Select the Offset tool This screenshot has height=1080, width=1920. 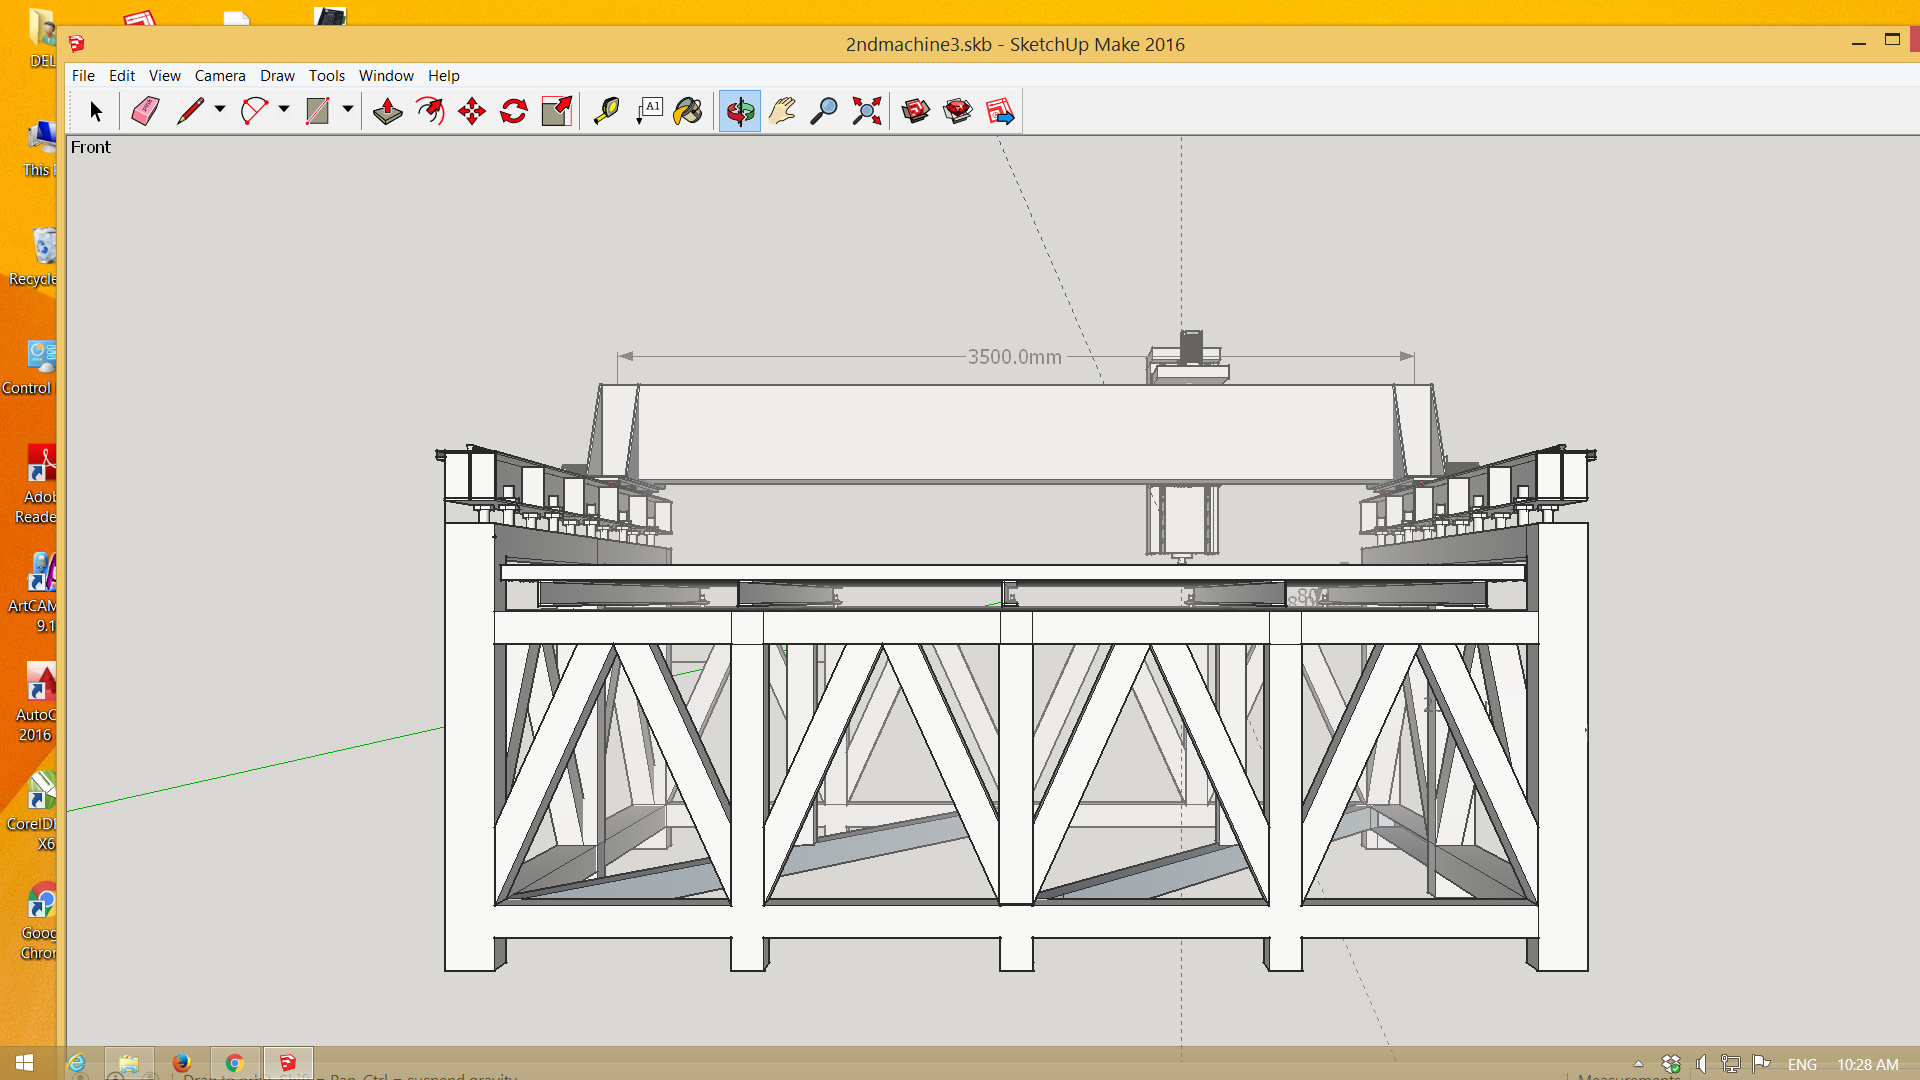click(430, 111)
